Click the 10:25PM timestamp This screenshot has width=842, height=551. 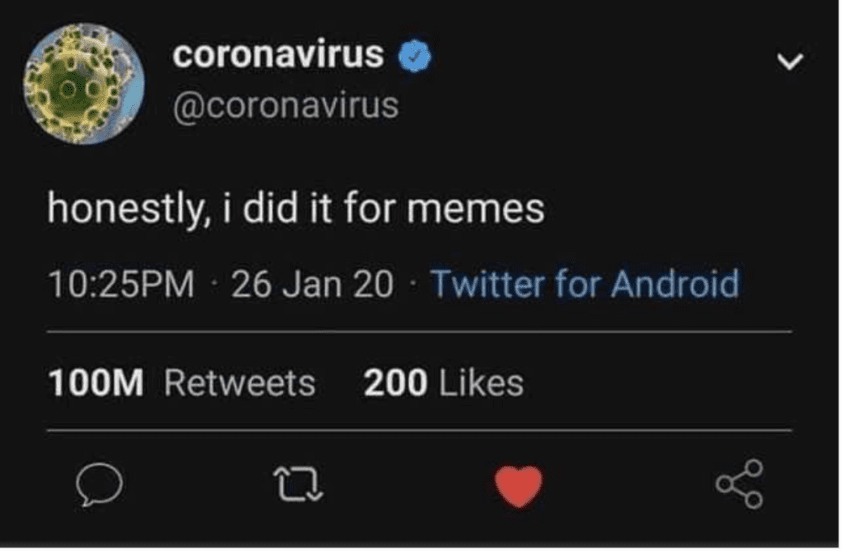point(121,284)
